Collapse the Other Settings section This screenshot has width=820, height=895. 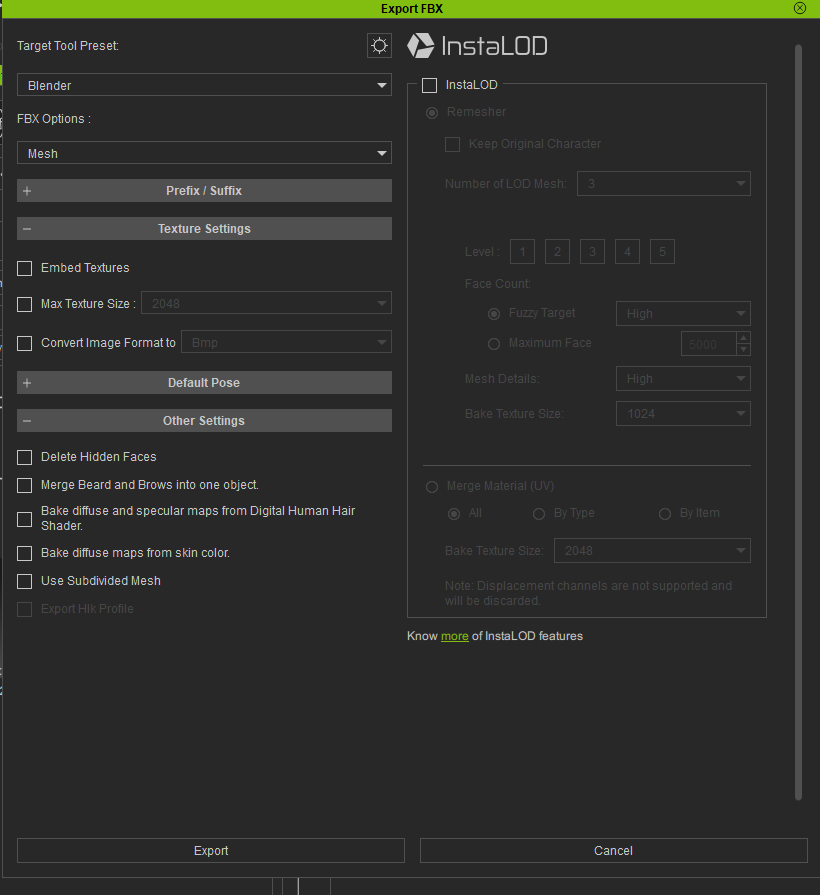pos(204,421)
